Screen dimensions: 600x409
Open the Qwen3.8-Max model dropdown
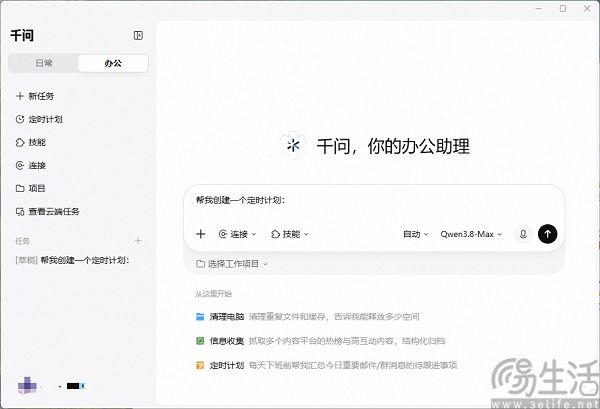471,234
